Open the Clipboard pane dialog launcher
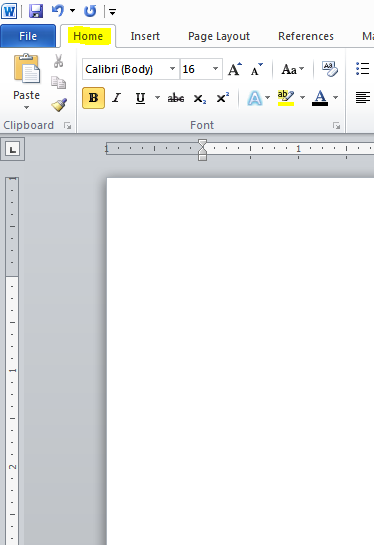 pyautogui.click(x=68, y=125)
